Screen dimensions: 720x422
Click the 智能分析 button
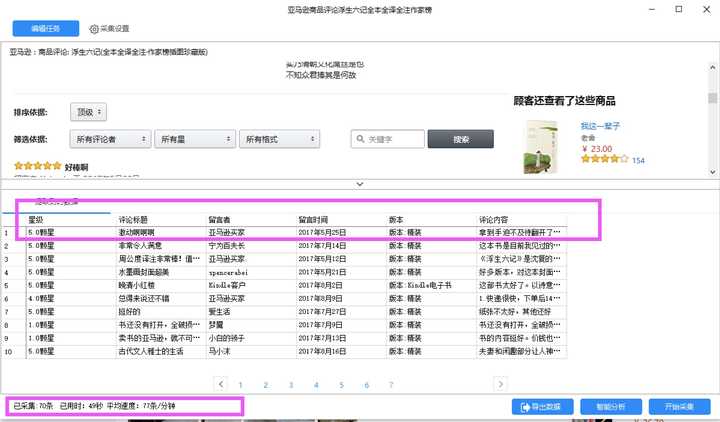pyautogui.click(x=610, y=407)
